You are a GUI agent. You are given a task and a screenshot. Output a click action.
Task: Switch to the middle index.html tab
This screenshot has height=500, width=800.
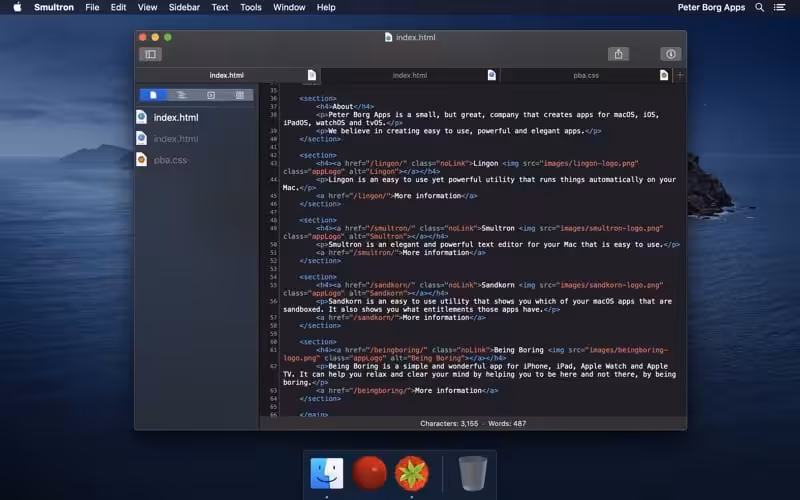coord(409,75)
